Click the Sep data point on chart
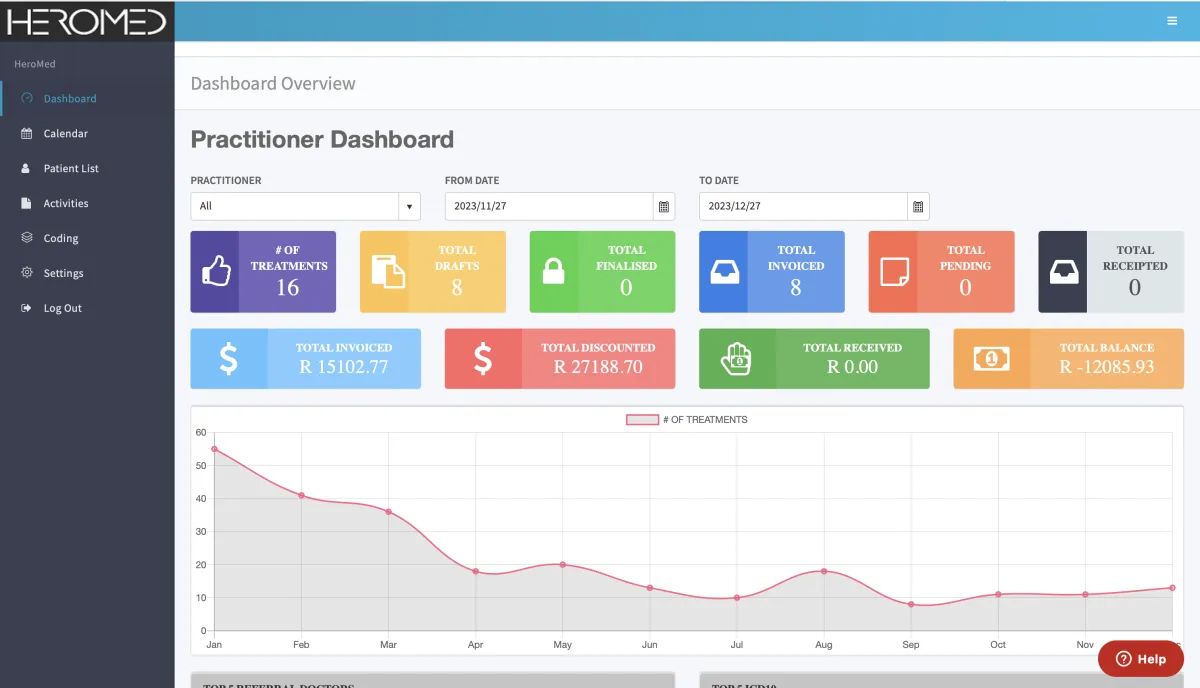The width and height of the screenshot is (1200, 688). click(911, 604)
